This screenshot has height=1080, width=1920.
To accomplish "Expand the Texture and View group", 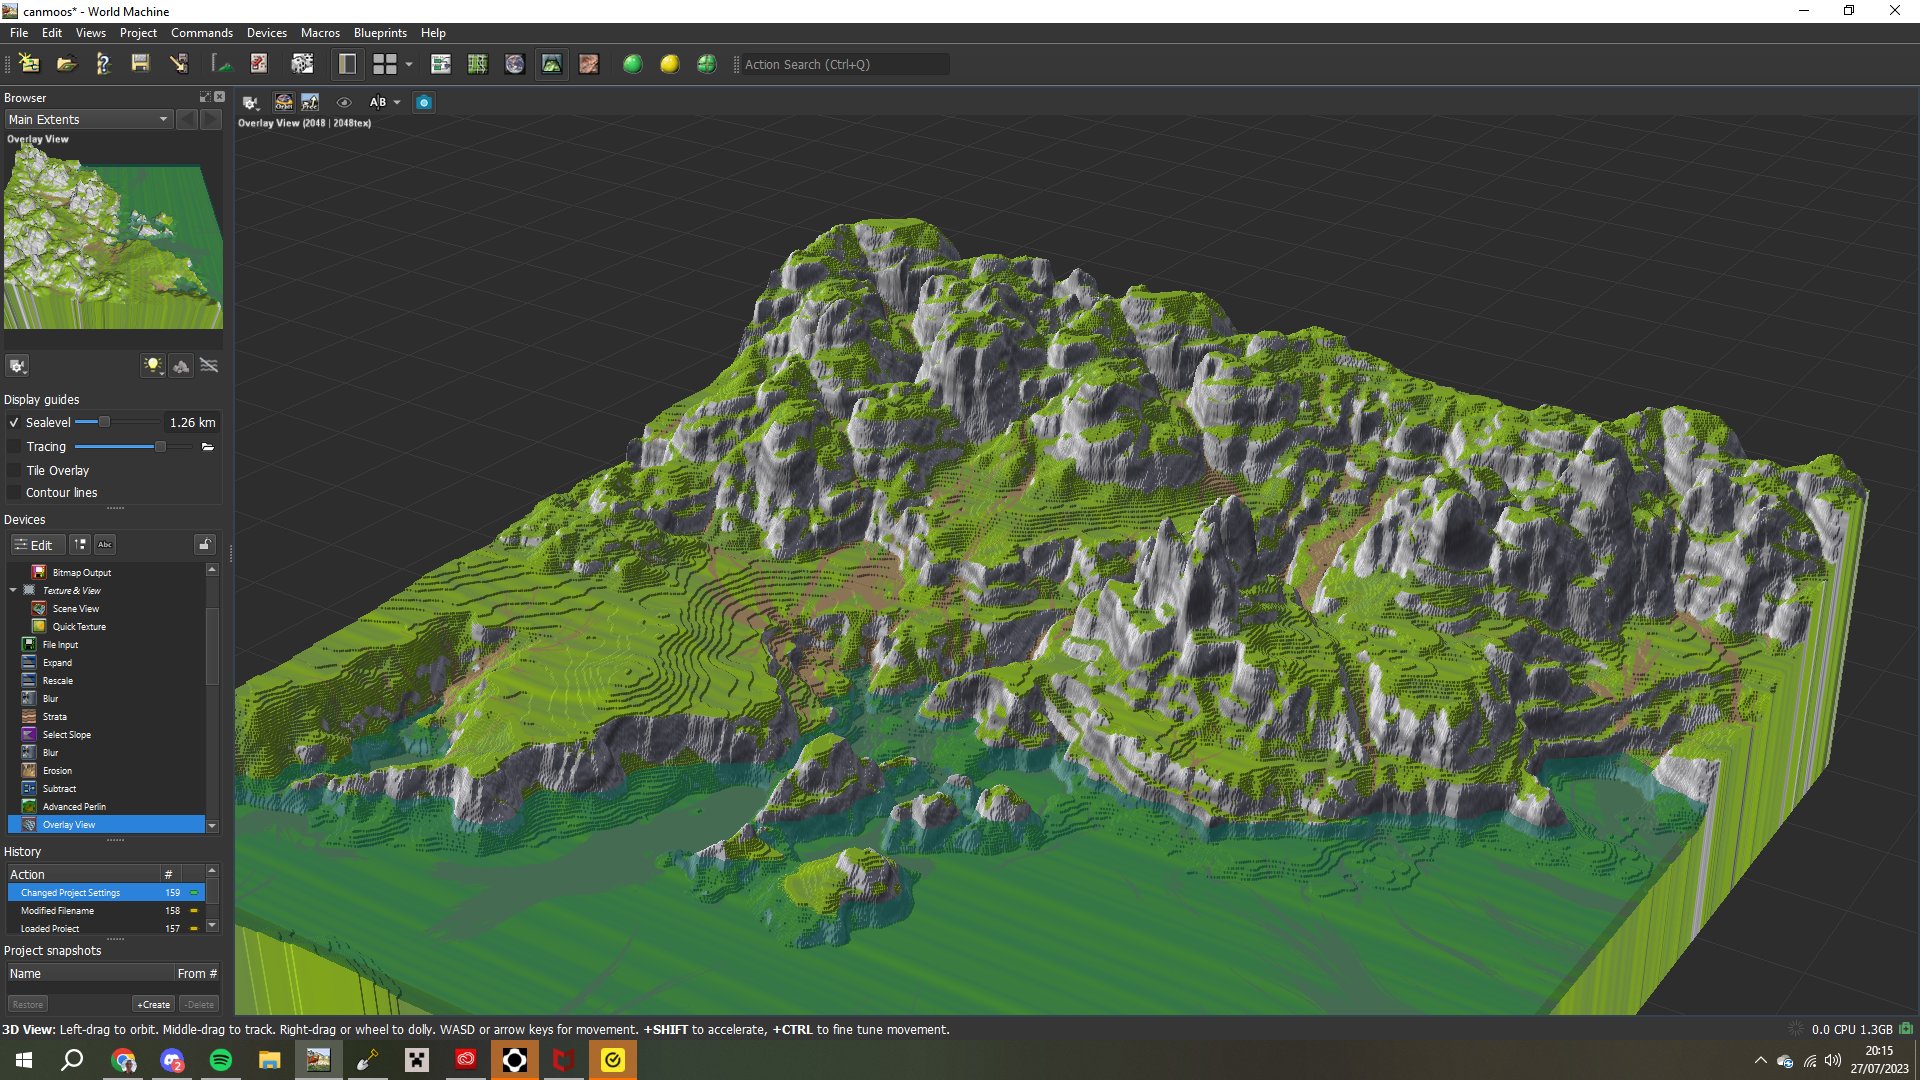I will tap(13, 589).
